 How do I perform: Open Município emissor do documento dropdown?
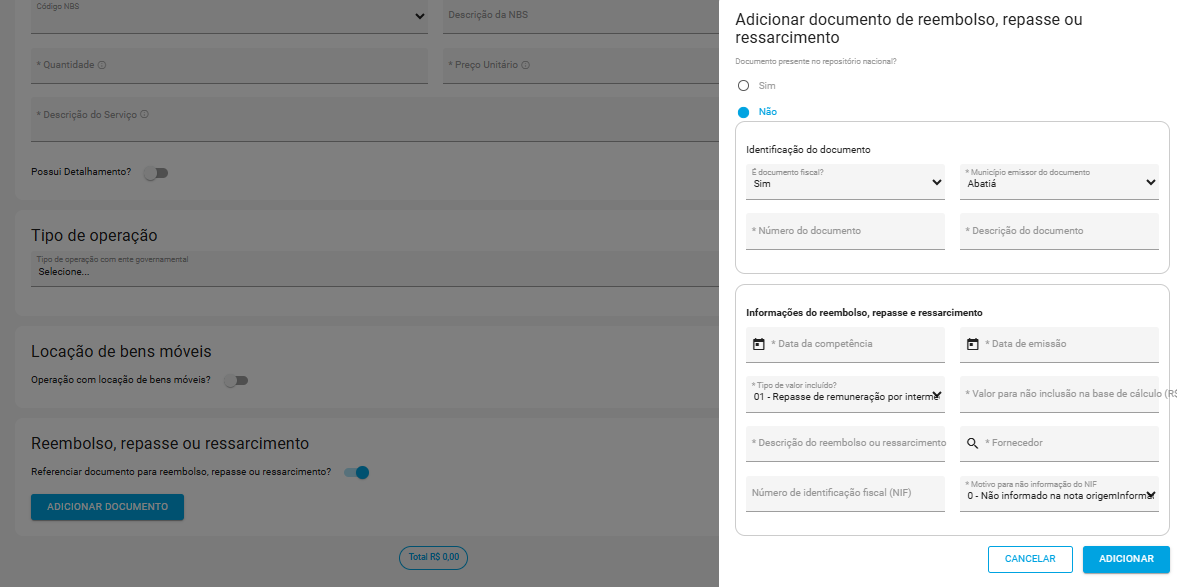pos(1059,182)
